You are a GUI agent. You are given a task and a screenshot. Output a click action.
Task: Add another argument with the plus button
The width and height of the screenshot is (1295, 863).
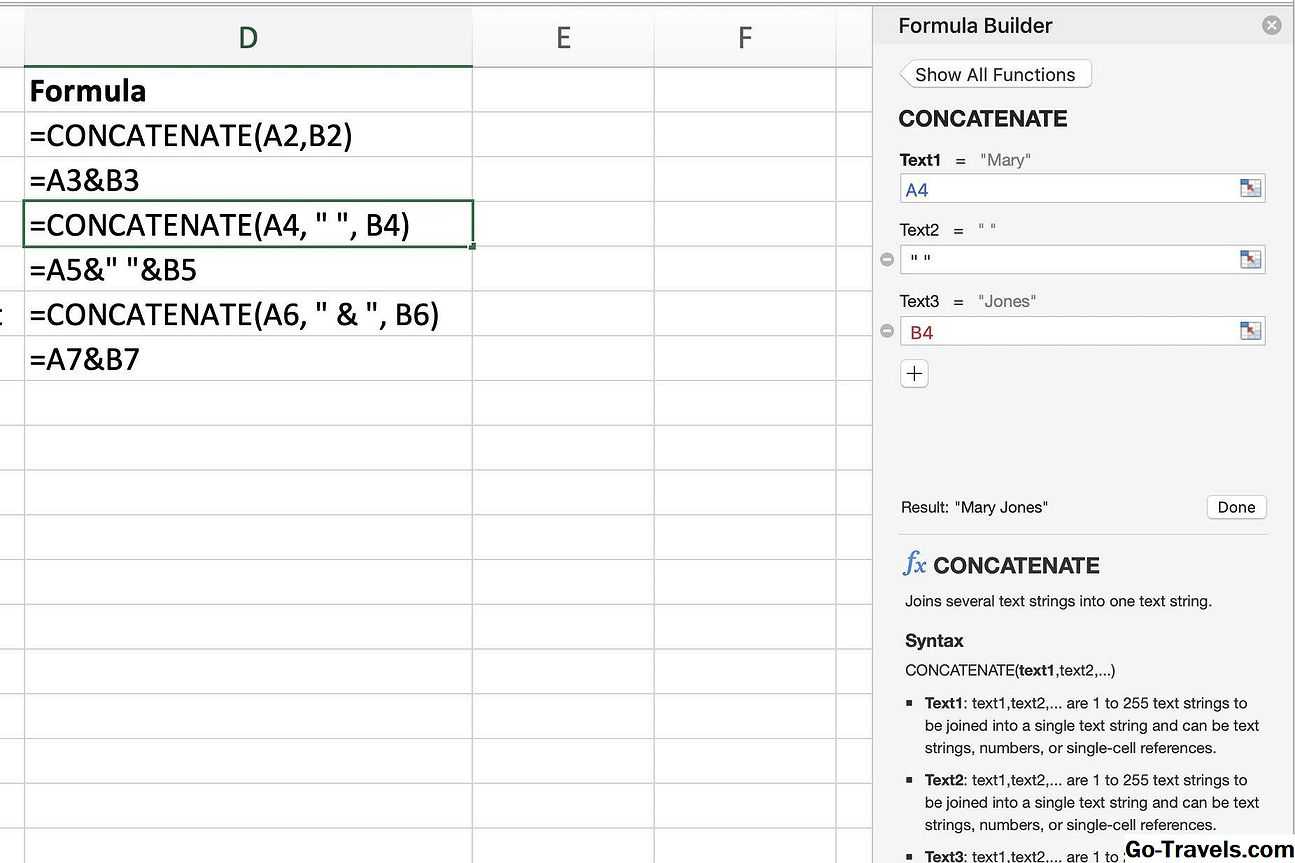[x=914, y=374]
